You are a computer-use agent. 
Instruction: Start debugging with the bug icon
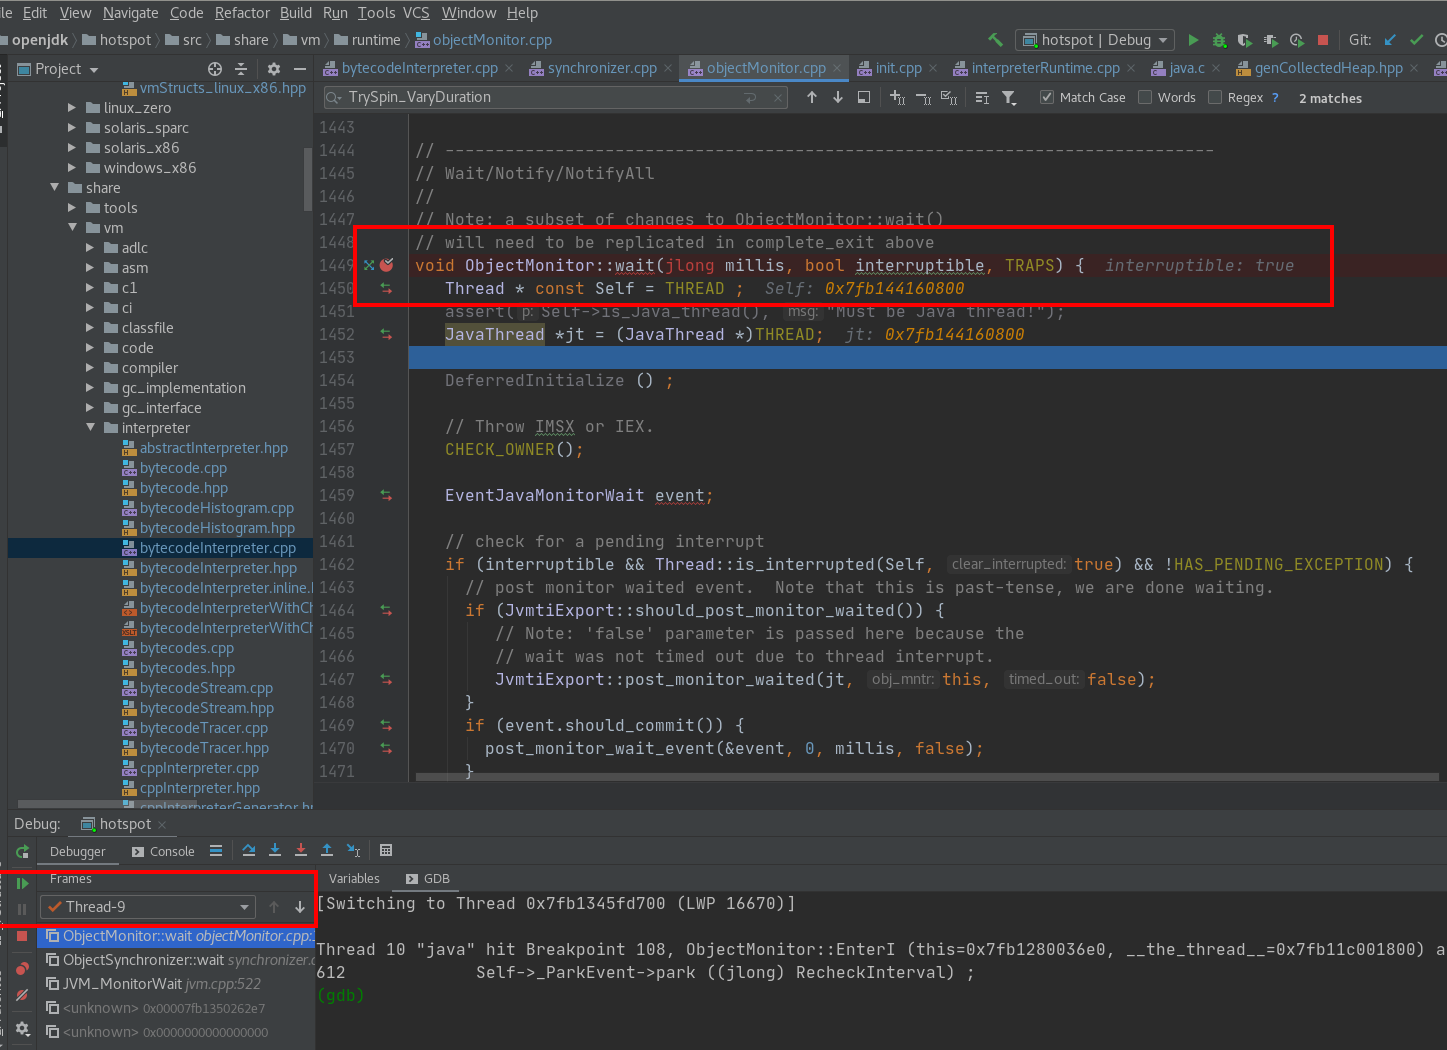tap(1219, 40)
